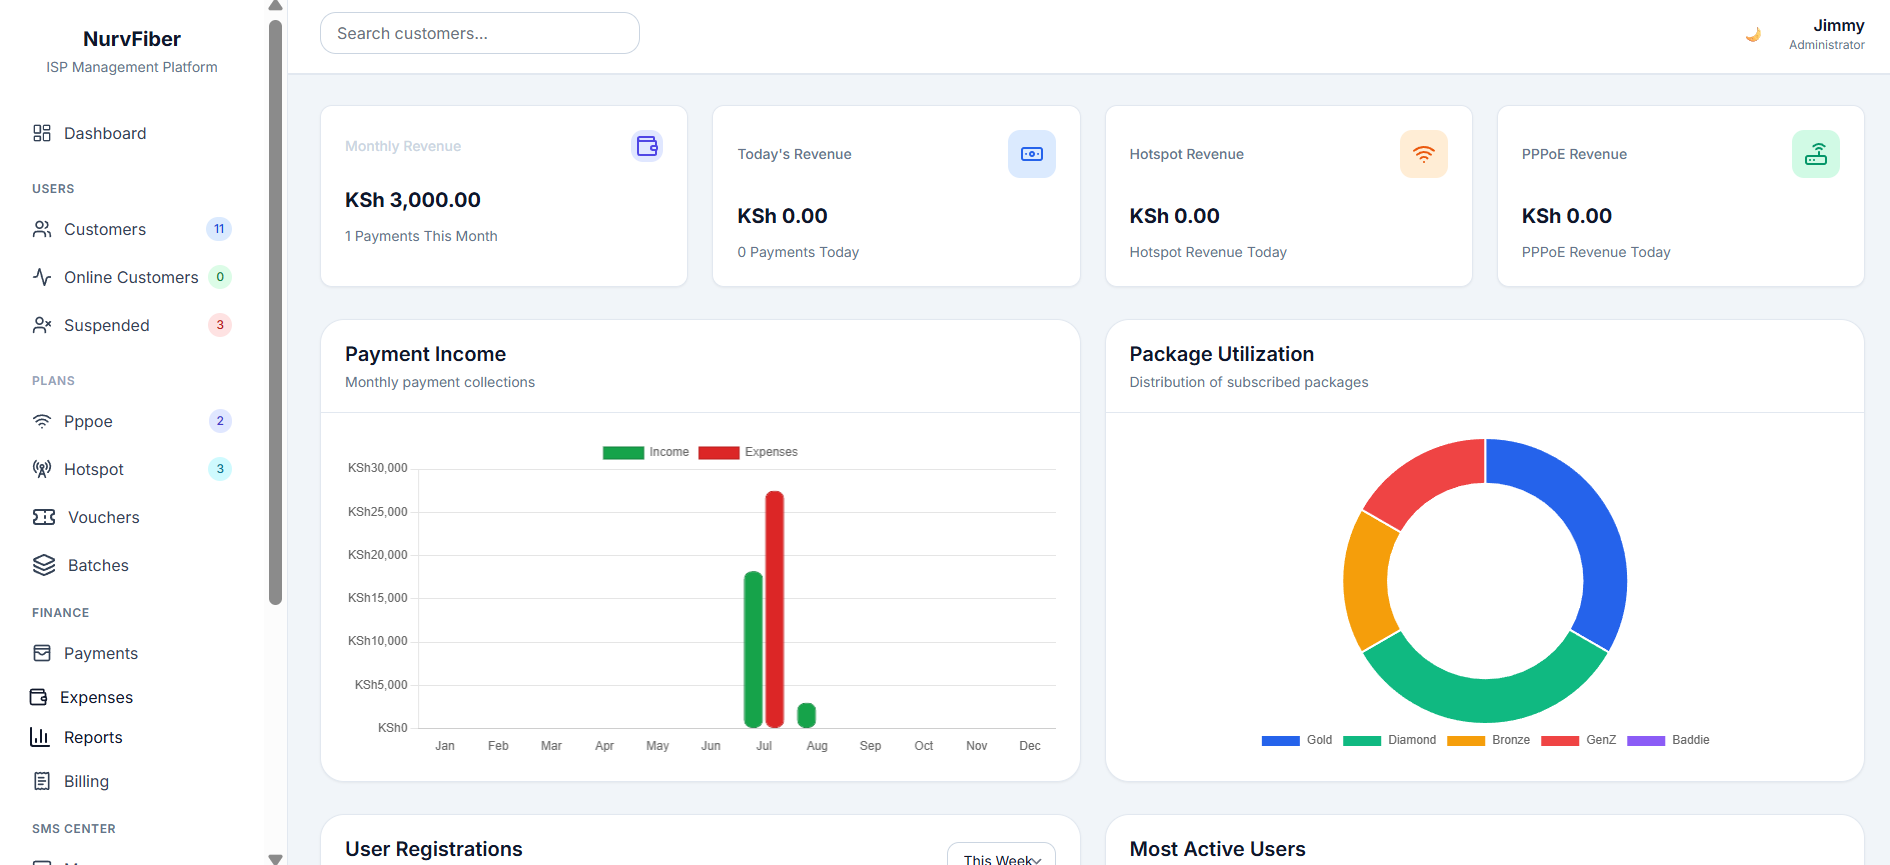The image size is (1890, 865).
Task: Click the Monthly Revenue wallet icon
Action: (647, 146)
